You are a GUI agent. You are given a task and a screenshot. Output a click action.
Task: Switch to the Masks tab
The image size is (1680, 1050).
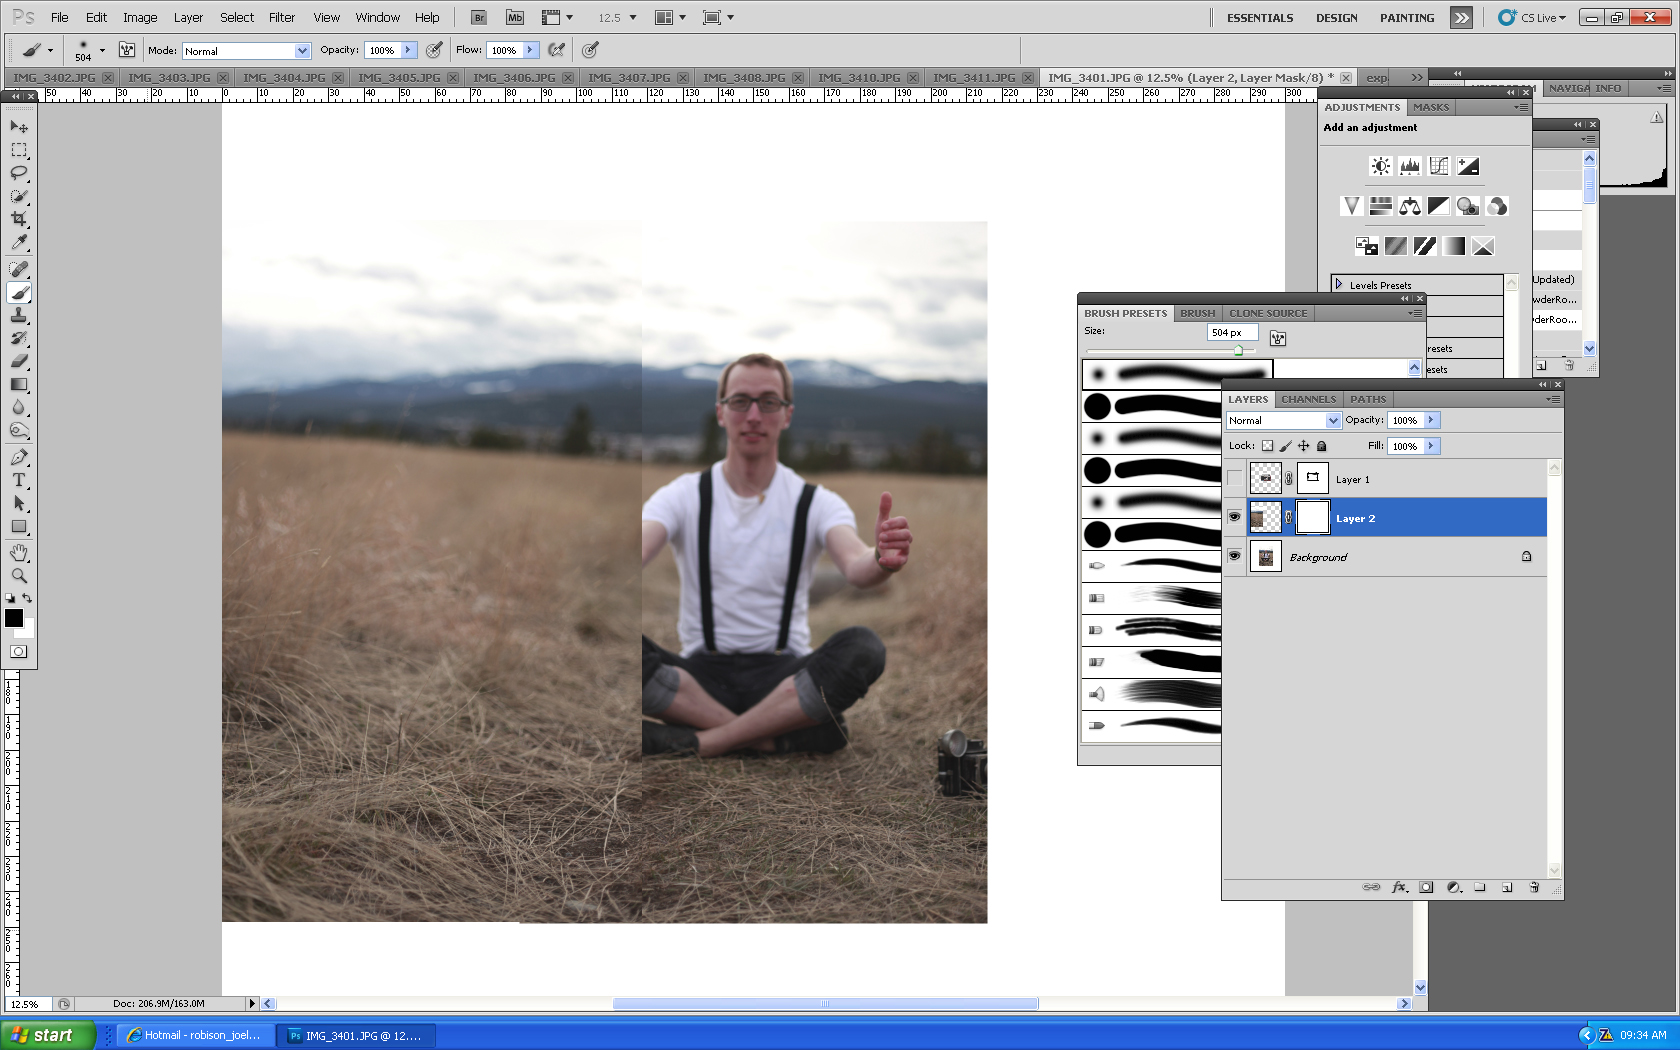coord(1430,107)
